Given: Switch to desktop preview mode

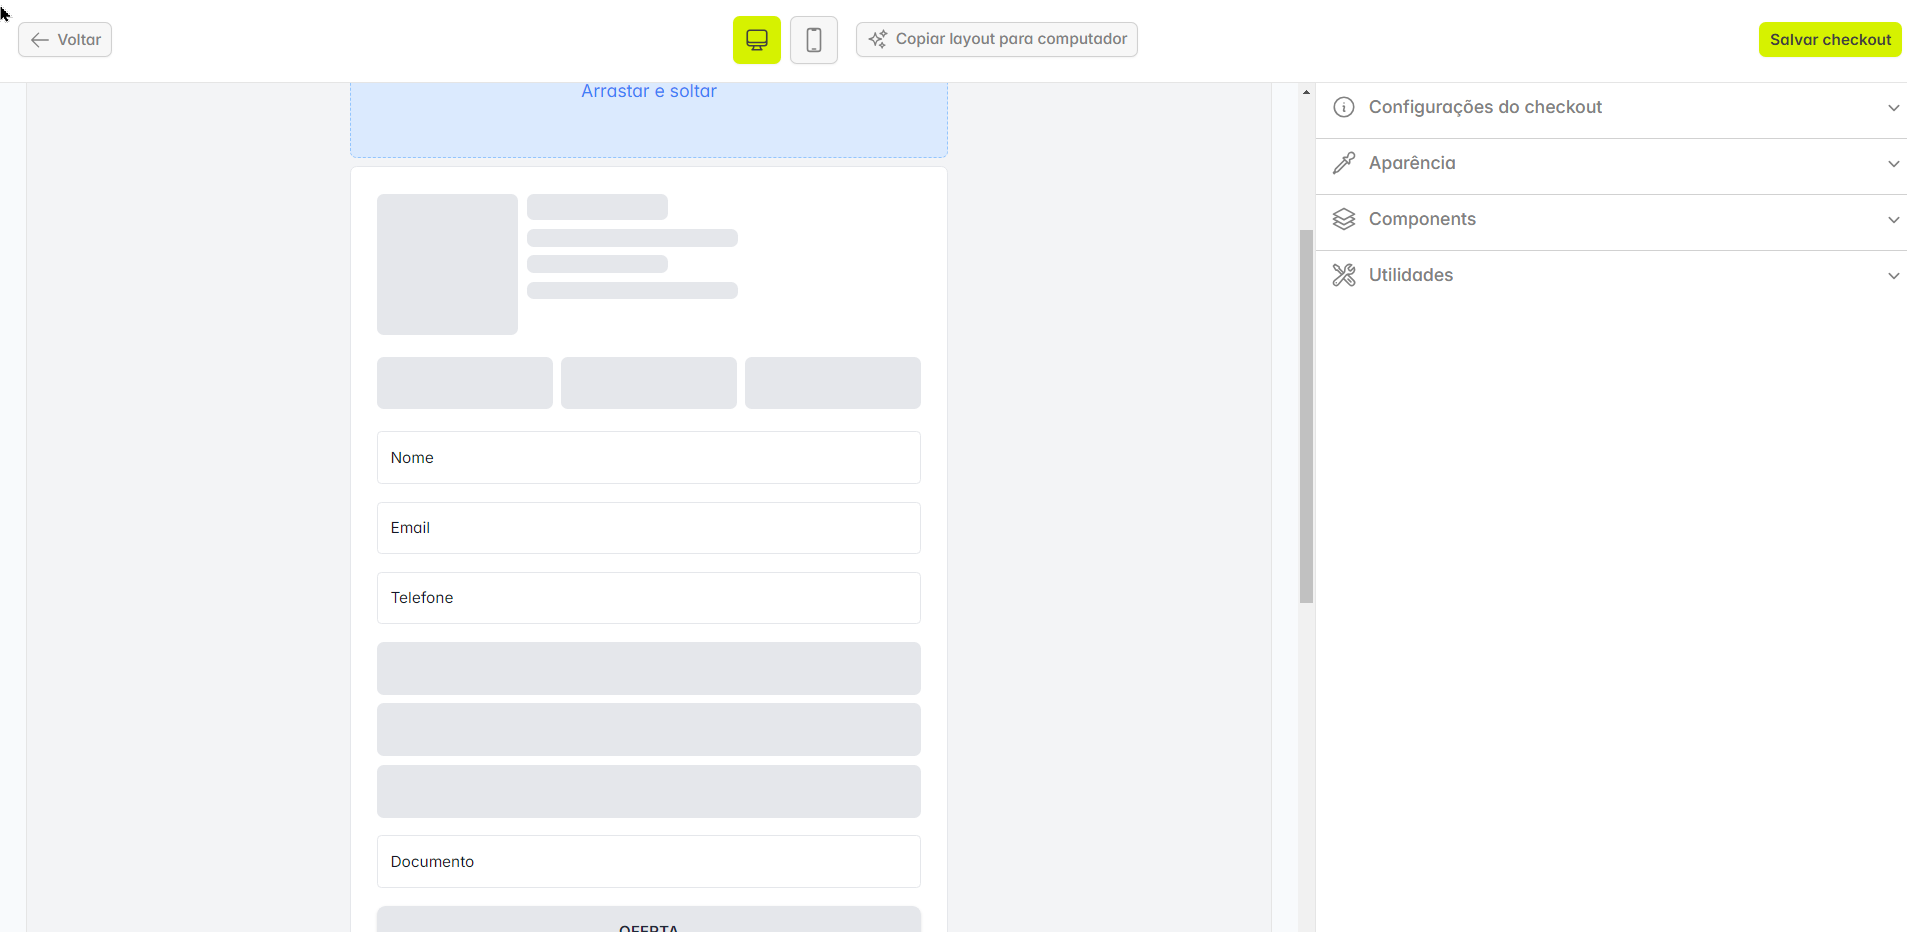Looking at the screenshot, I should (756, 39).
